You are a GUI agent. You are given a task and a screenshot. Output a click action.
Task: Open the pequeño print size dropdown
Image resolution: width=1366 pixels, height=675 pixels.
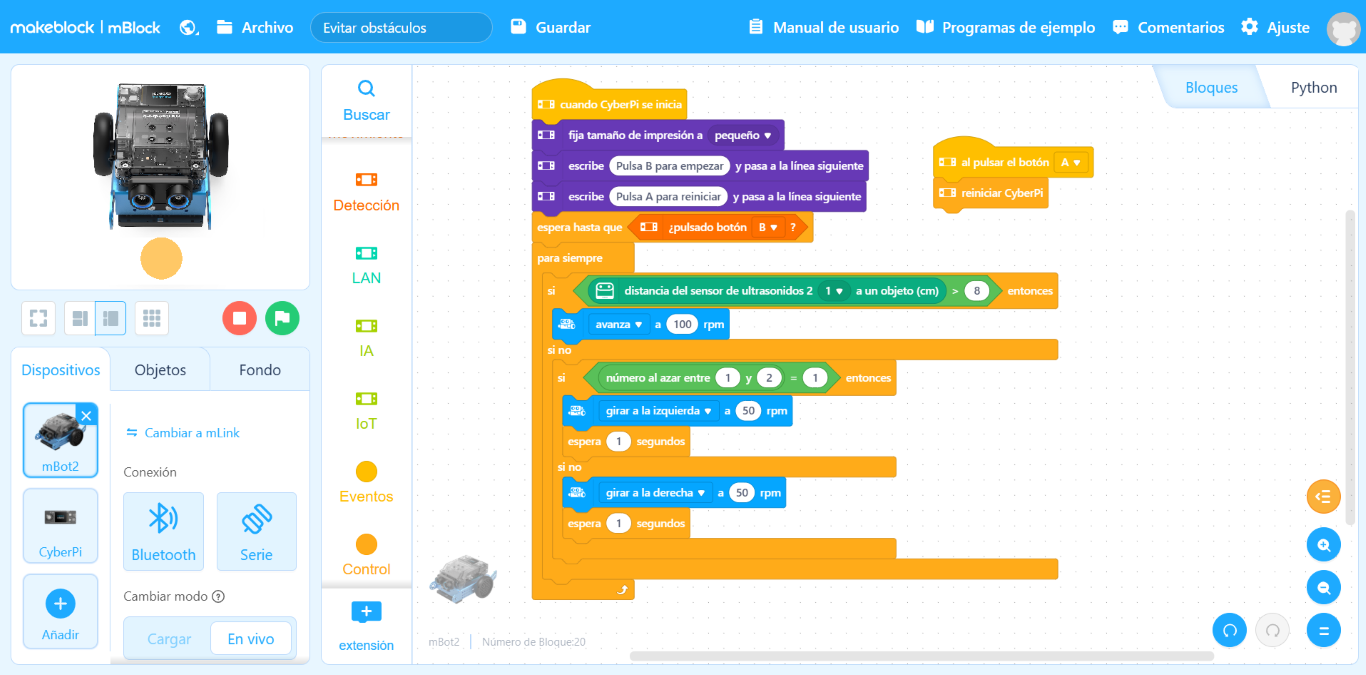[743, 135]
